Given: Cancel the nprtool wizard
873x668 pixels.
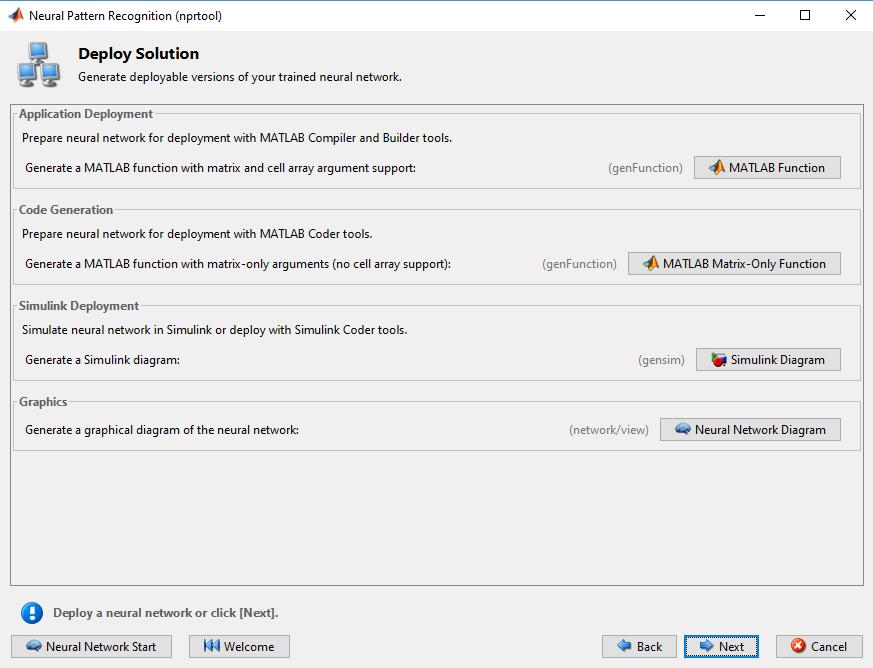Looking at the screenshot, I should coord(820,646).
